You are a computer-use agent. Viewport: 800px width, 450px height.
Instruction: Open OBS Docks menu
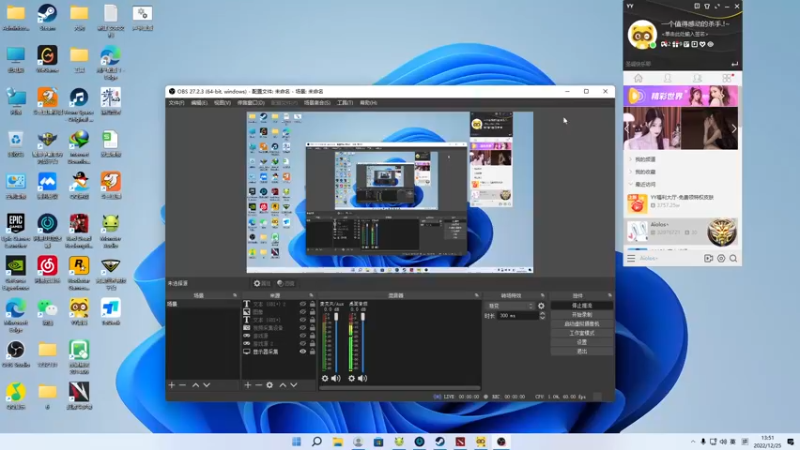click(x=251, y=103)
